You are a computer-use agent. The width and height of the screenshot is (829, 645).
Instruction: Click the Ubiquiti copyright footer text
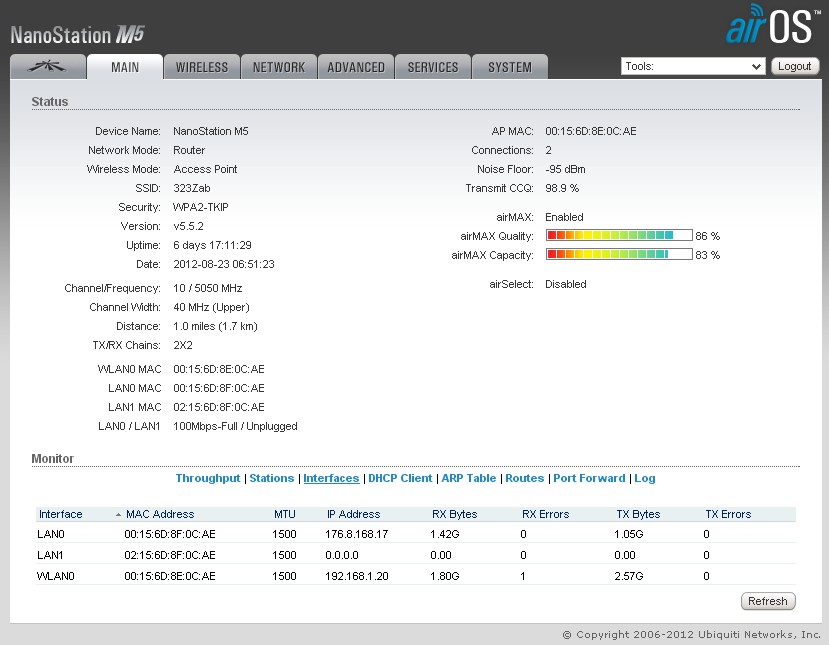(x=692, y=634)
